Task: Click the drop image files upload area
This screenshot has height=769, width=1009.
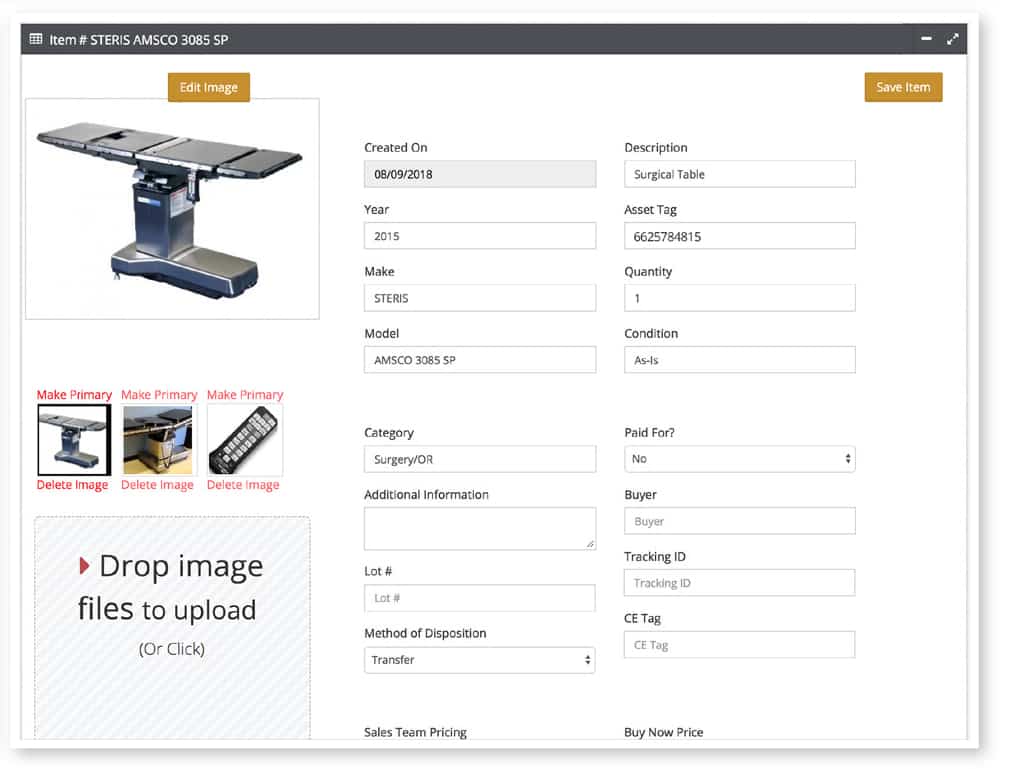Action: coord(172,627)
